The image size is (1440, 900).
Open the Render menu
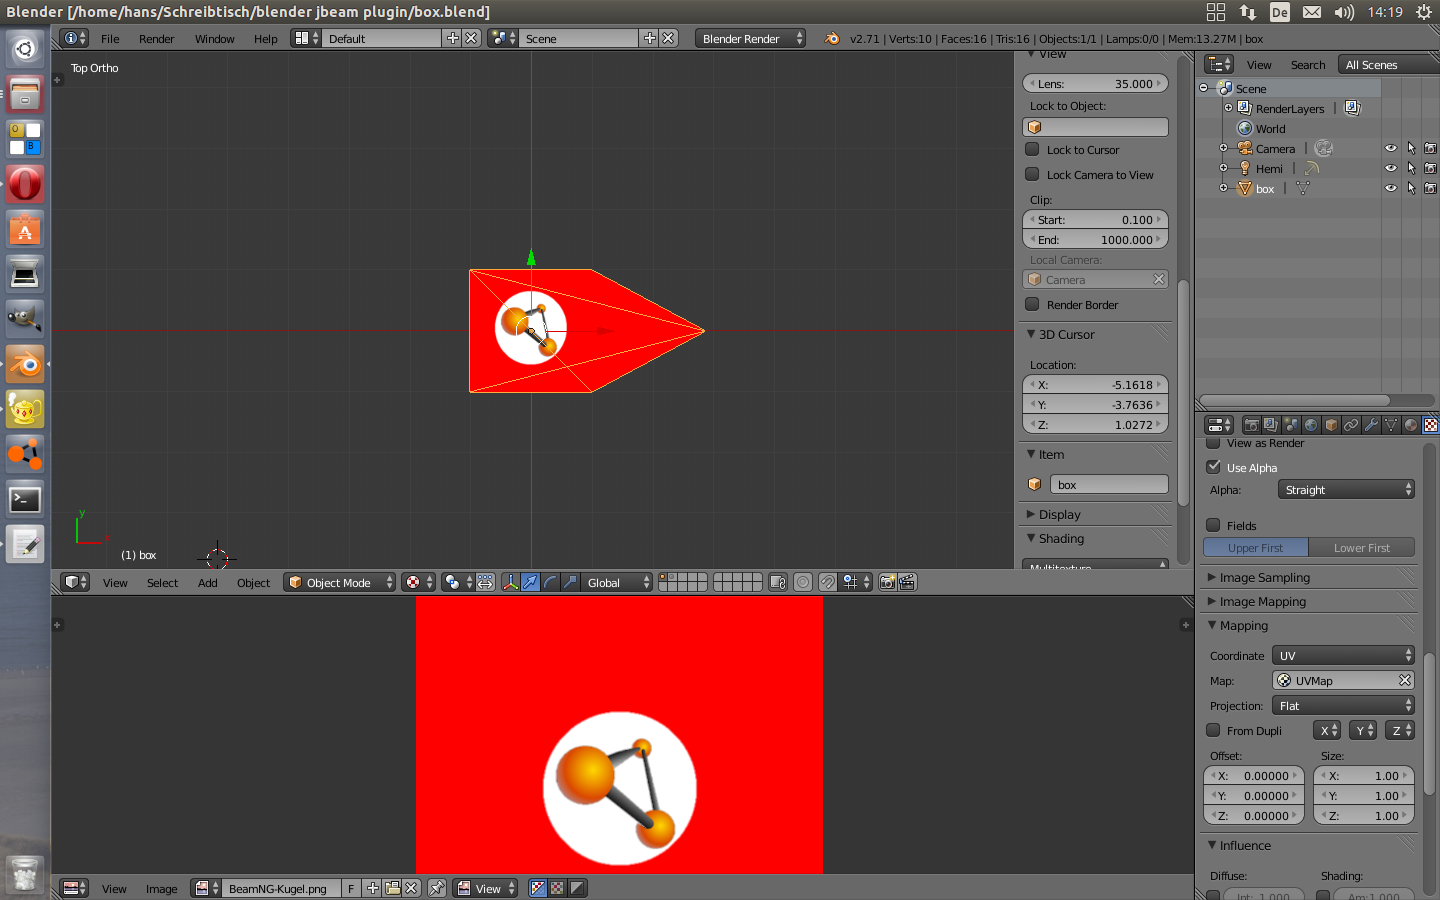(x=156, y=38)
